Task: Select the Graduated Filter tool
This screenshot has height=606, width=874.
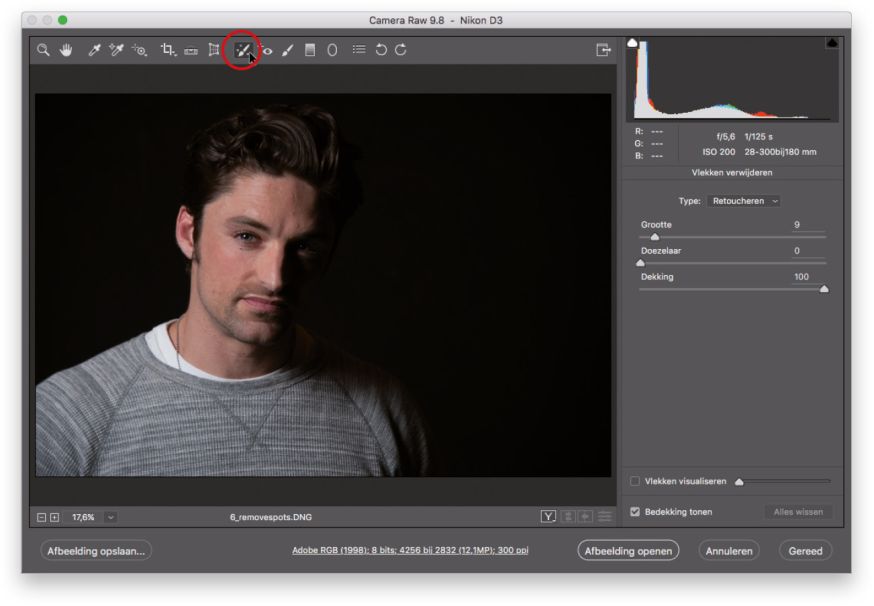Action: click(310, 50)
